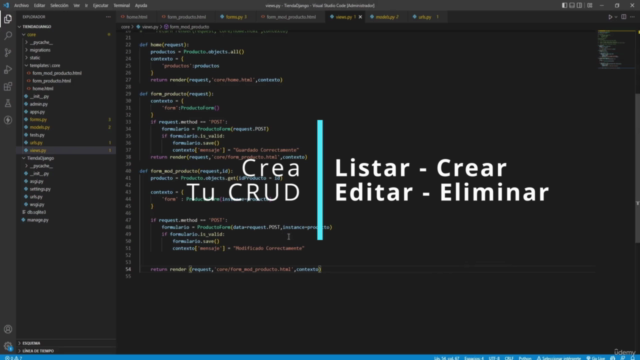Open Customize Layout icon in title bar
The width and height of the screenshot is (640, 360).
click(x=589, y=5)
